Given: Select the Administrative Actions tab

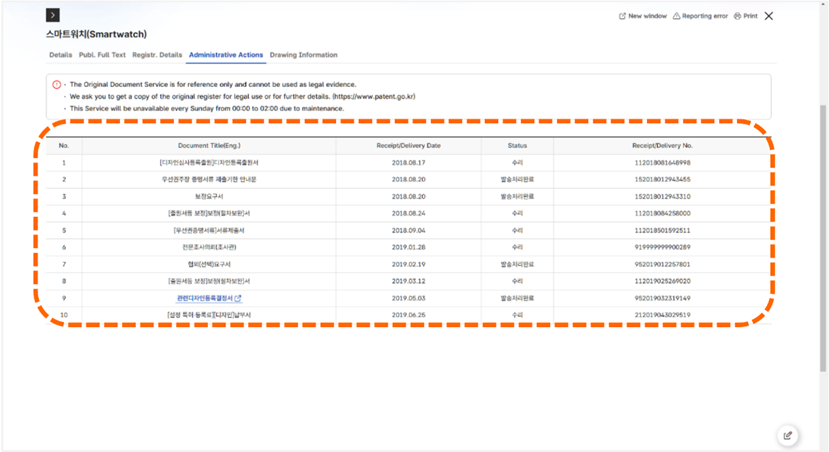Looking at the screenshot, I should click(226, 55).
